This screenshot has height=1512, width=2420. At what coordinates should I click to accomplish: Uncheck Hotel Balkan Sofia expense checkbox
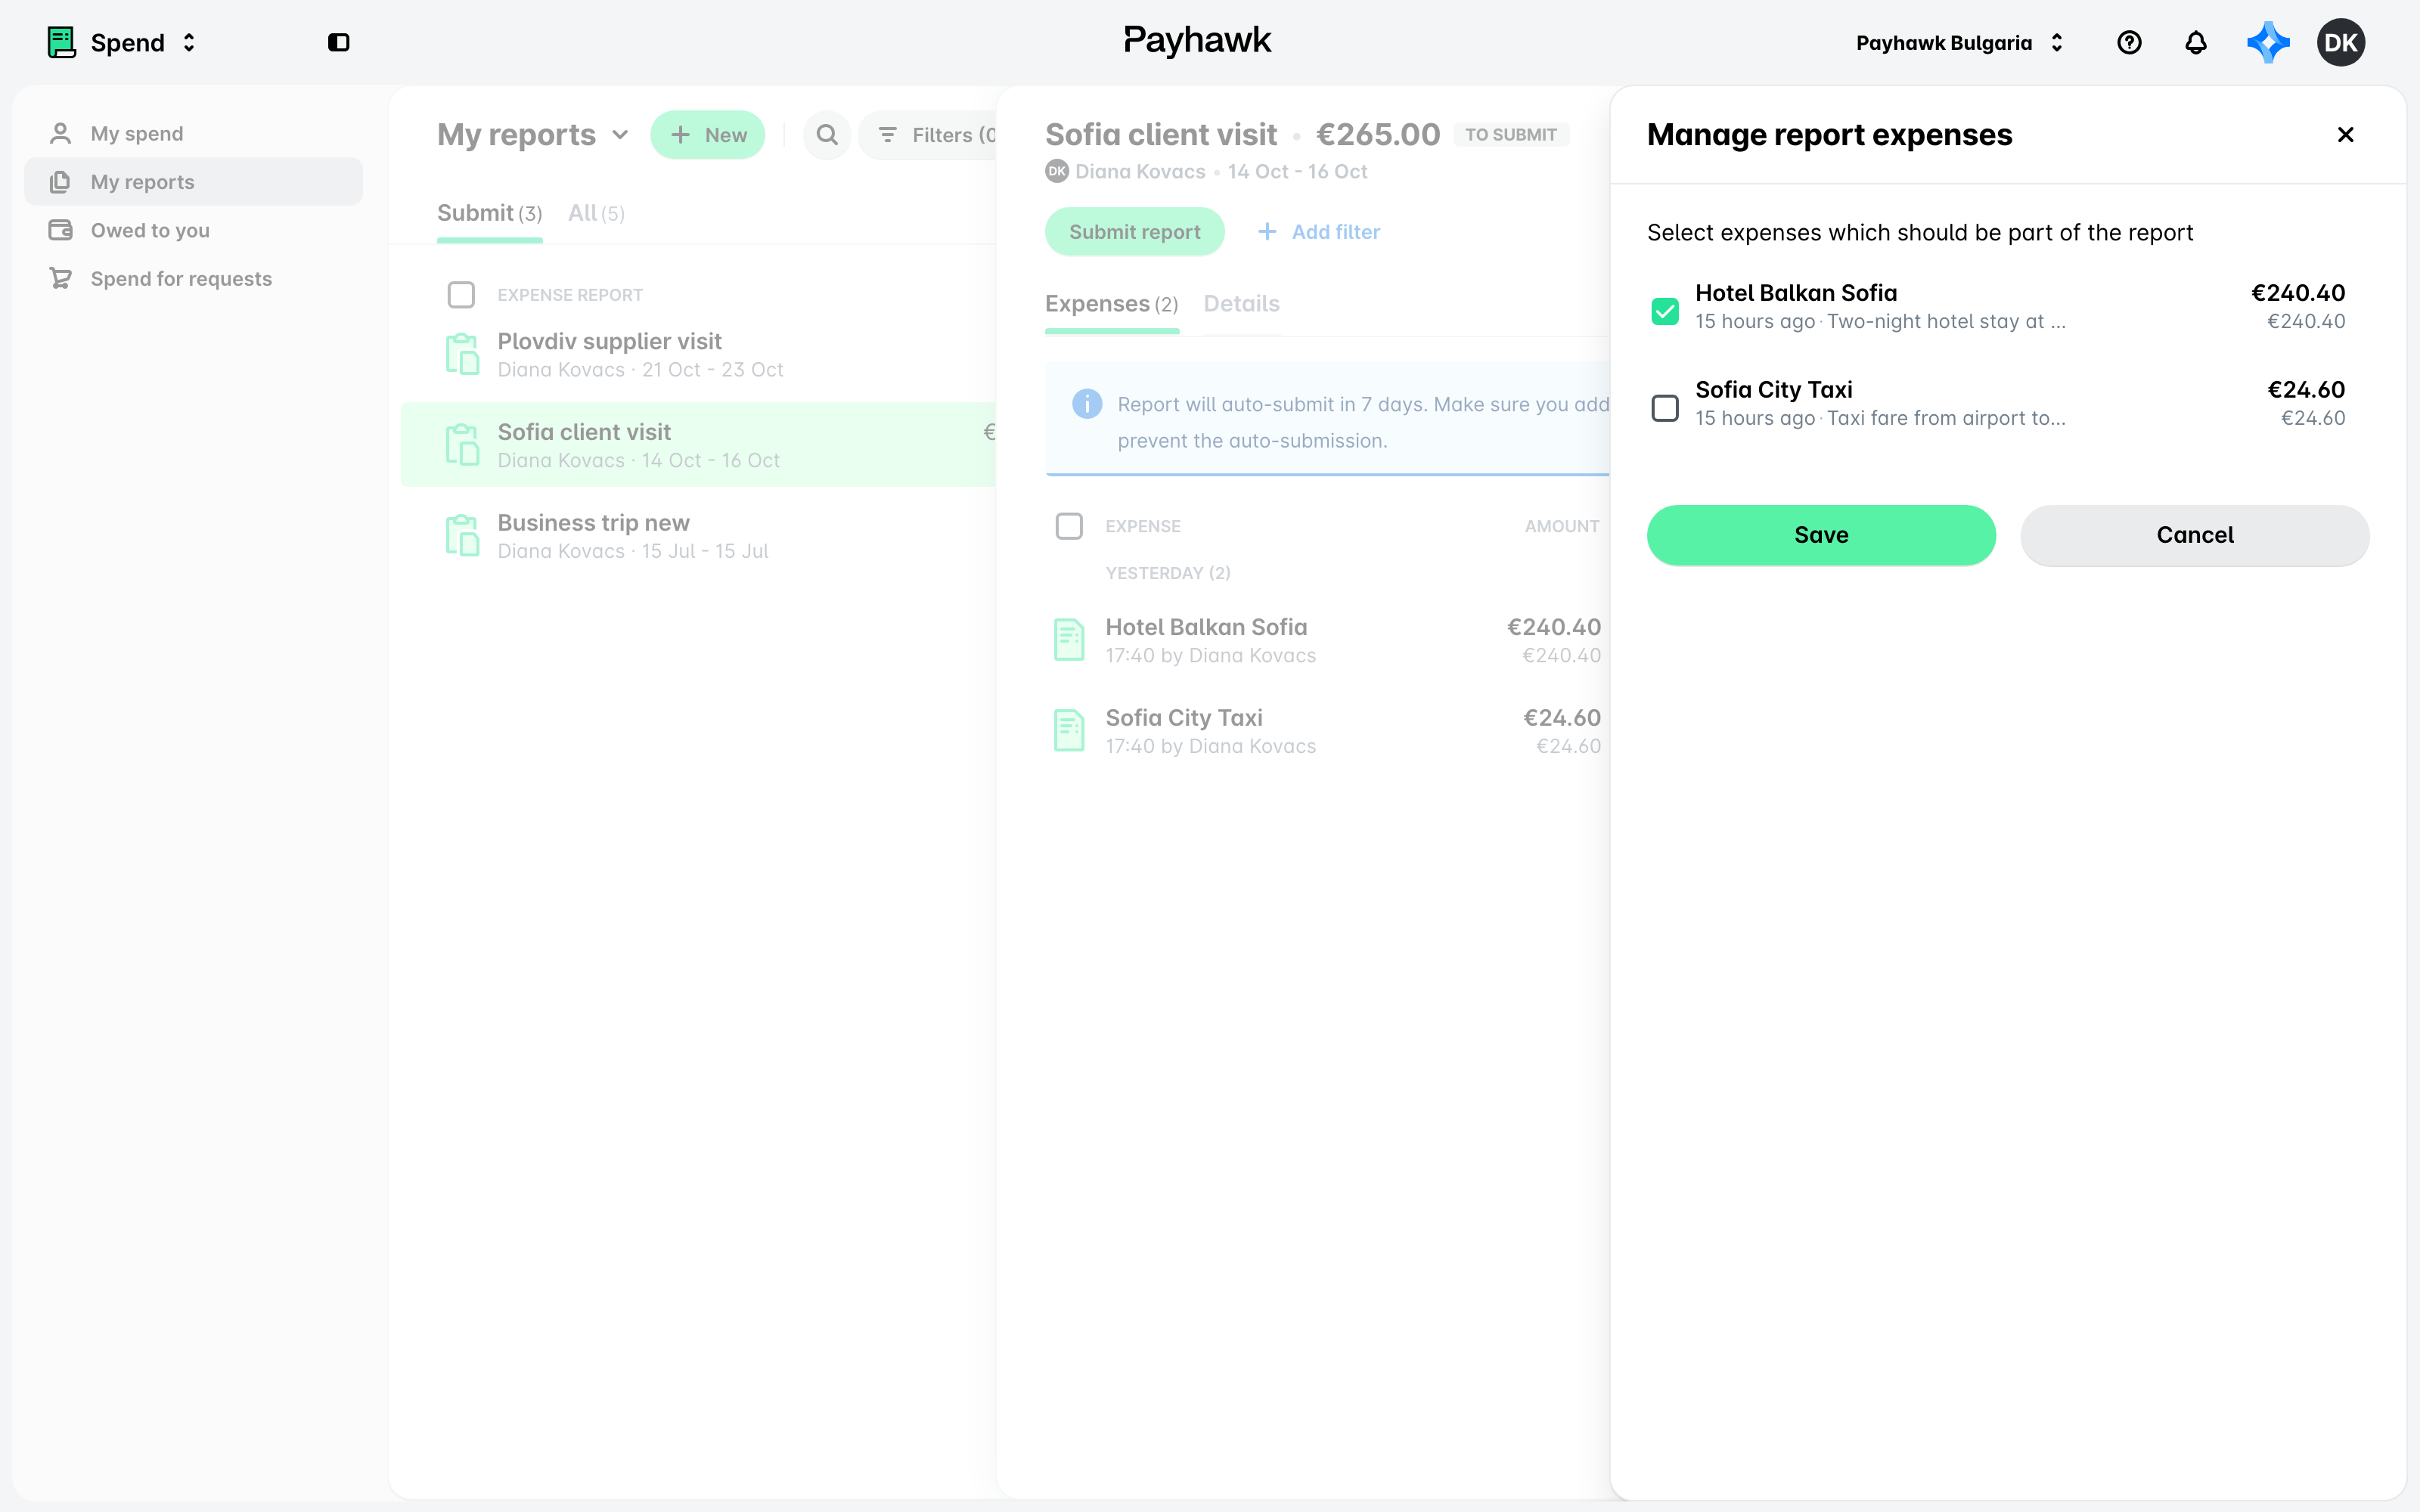[x=1665, y=311]
